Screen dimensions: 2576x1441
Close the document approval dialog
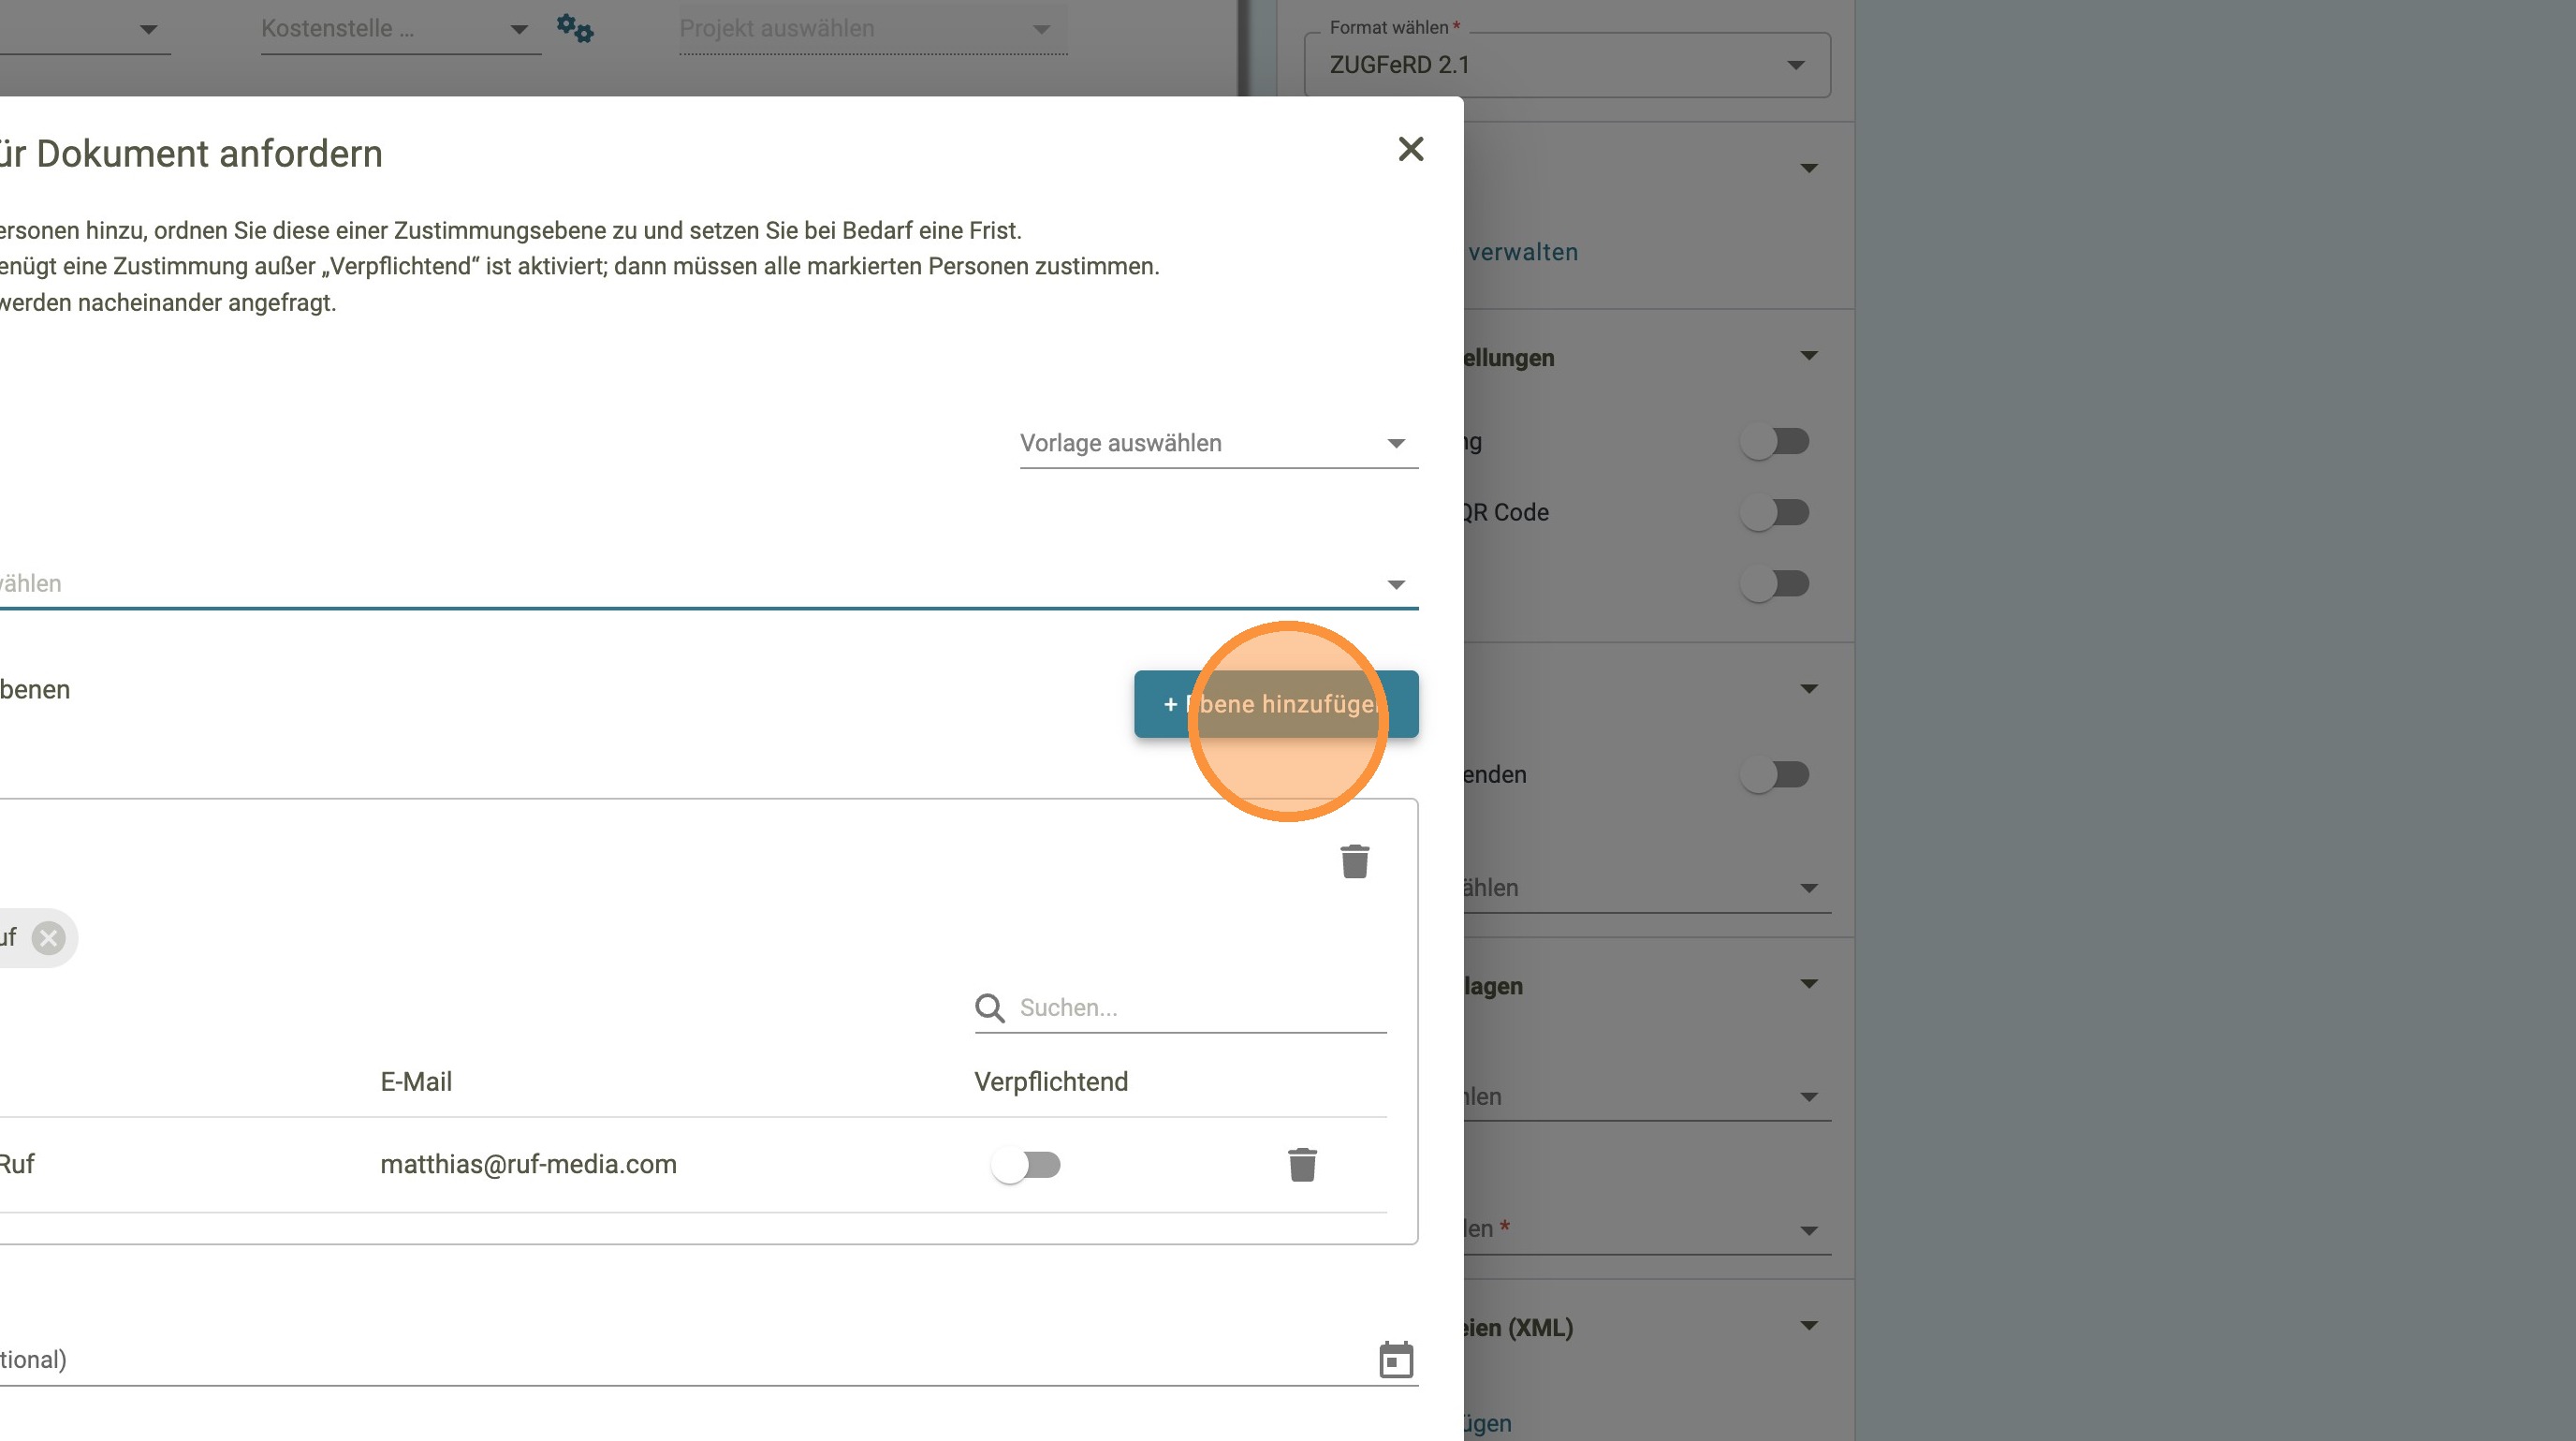(x=1410, y=149)
